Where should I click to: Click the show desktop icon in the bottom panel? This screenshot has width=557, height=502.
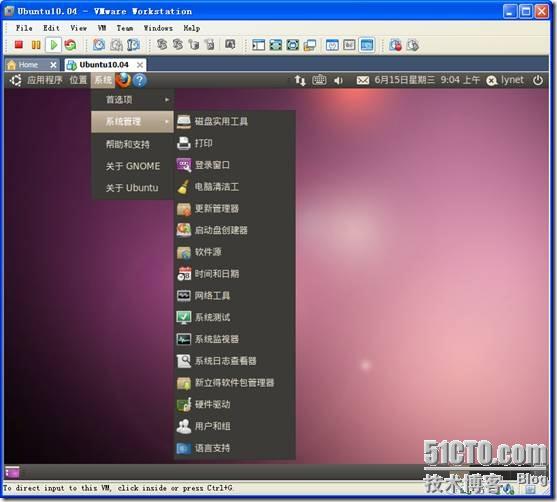(12, 472)
